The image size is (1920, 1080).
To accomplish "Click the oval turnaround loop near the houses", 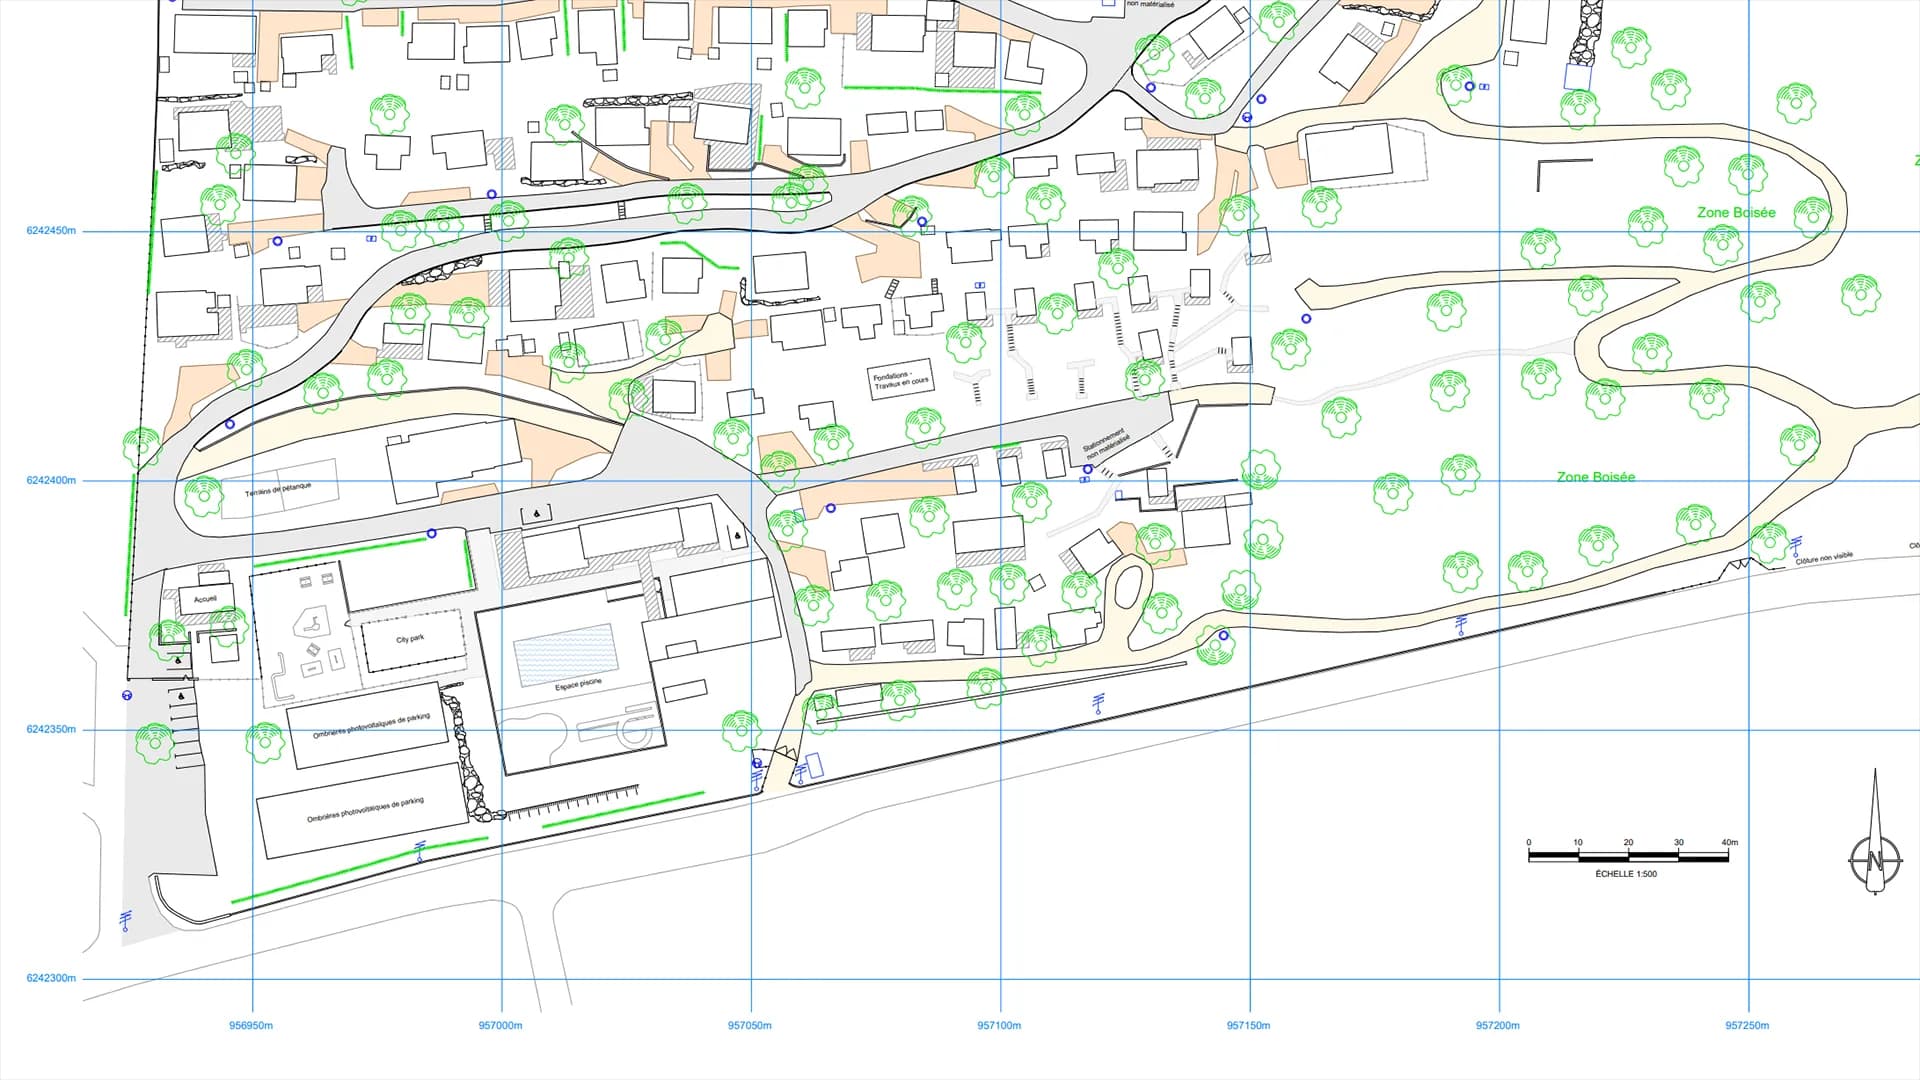I will tap(1128, 586).
